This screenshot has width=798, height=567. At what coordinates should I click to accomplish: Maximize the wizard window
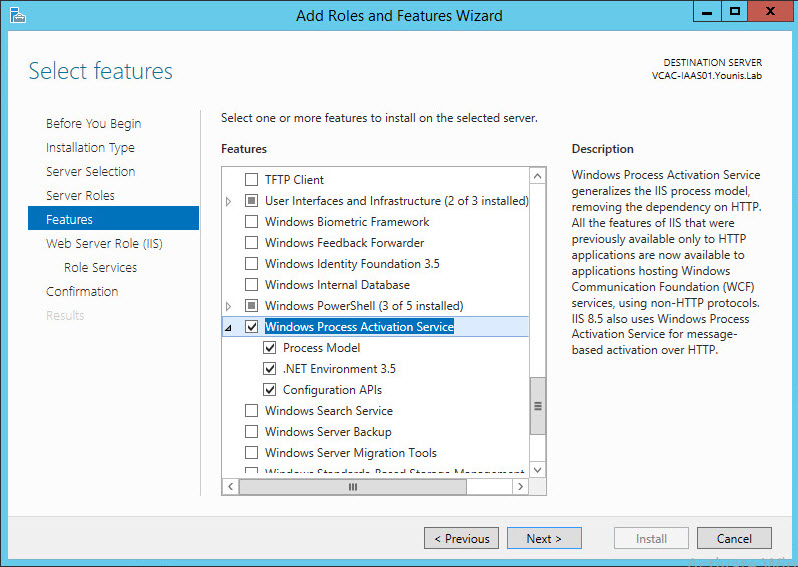coord(735,12)
